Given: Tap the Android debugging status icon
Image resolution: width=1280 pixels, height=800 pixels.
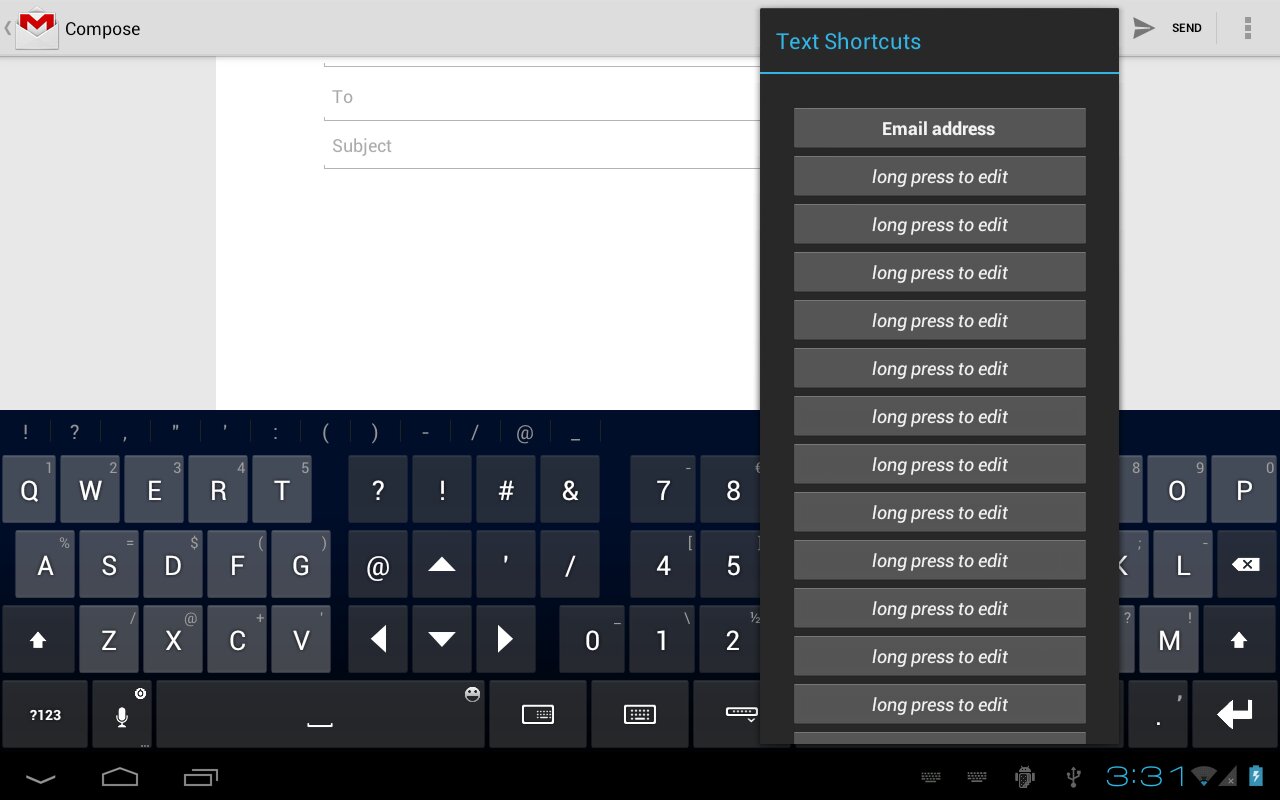Looking at the screenshot, I should tap(1024, 777).
